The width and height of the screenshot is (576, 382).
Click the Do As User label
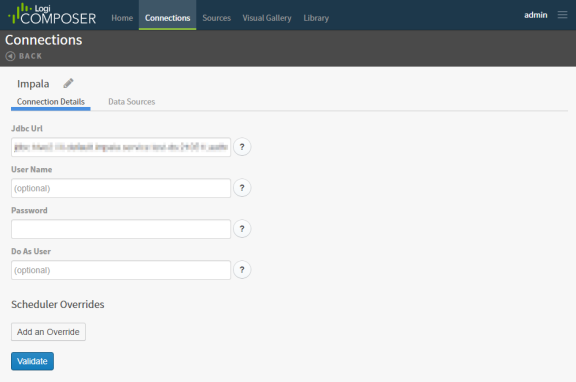31,252
